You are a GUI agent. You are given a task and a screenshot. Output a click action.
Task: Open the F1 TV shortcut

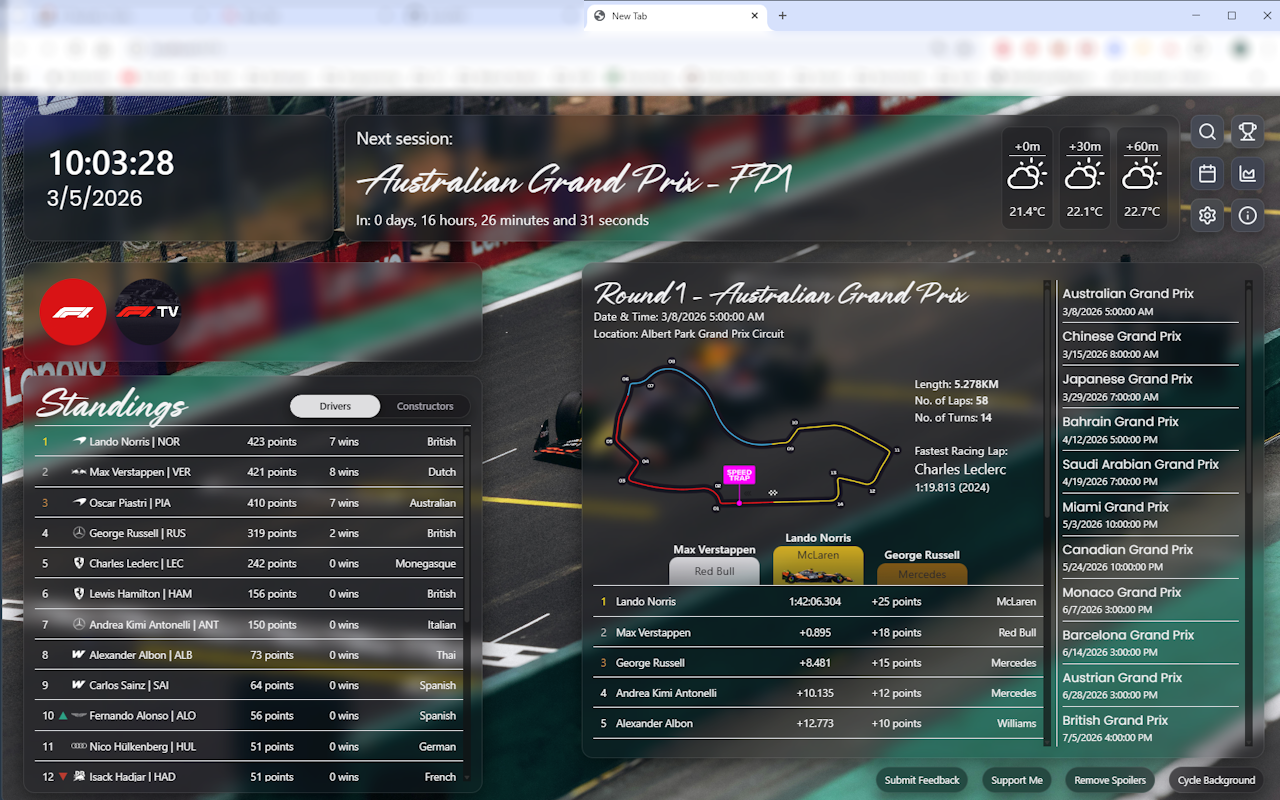point(148,312)
